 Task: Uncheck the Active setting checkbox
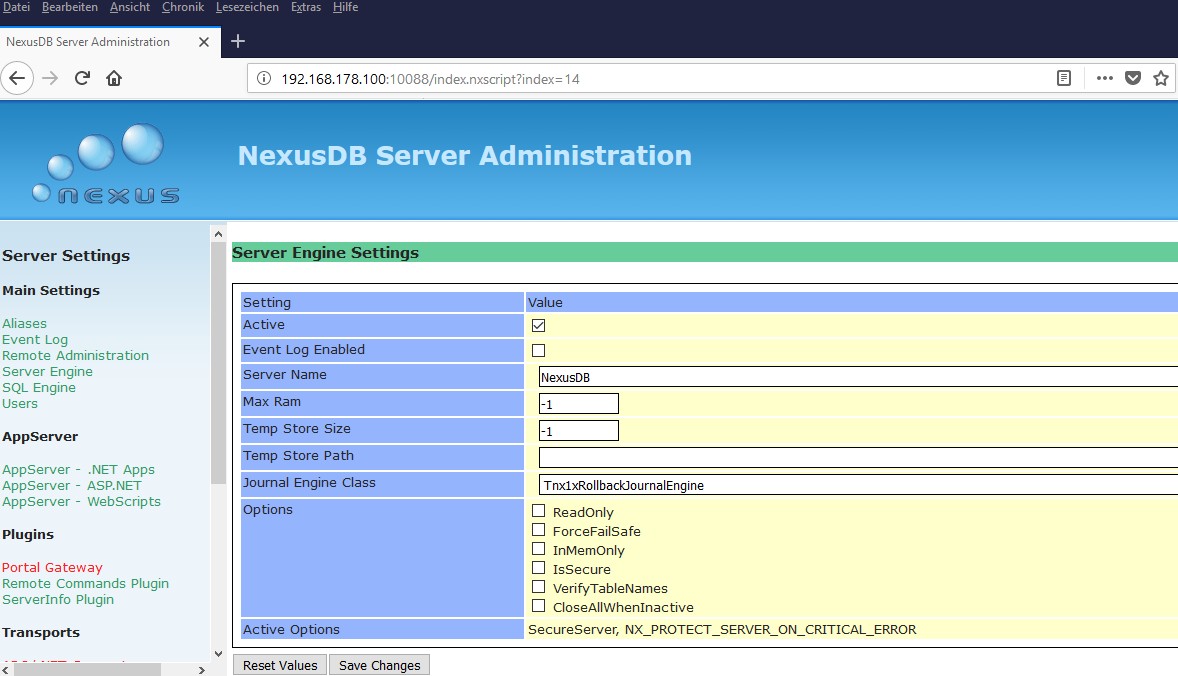(538, 325)
